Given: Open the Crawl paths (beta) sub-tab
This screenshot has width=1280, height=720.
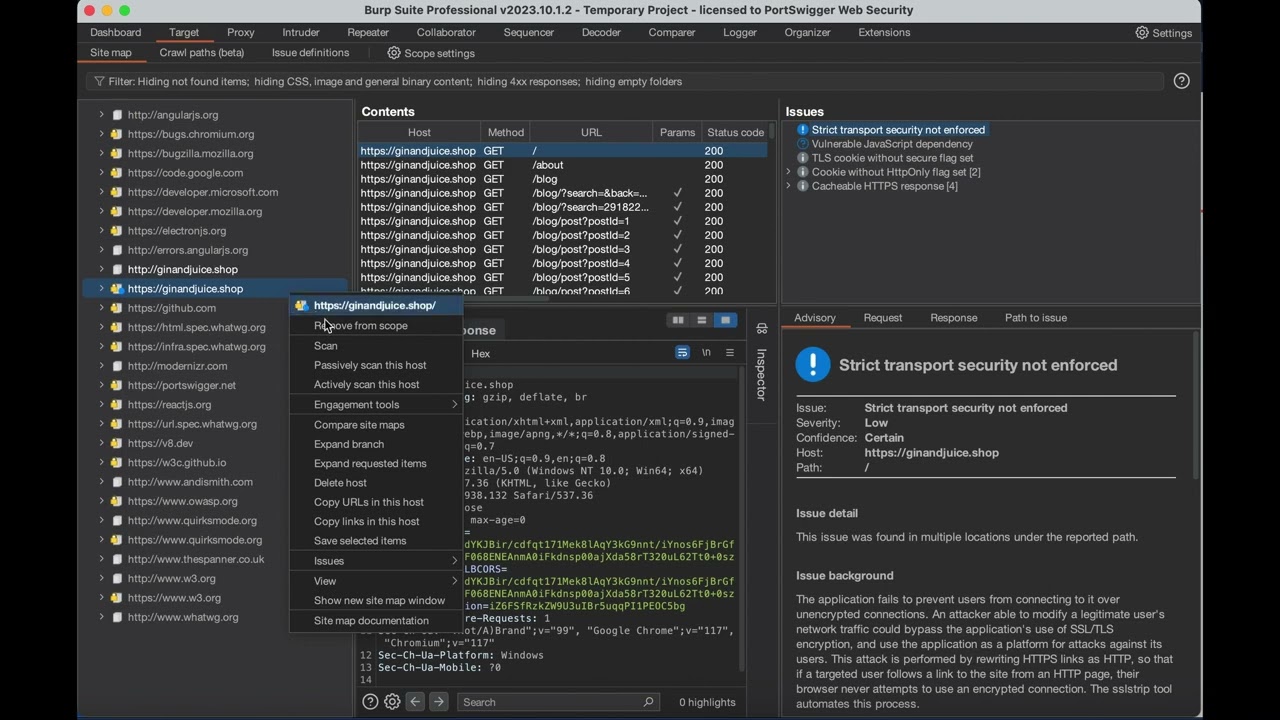Looking at the screenshot, I should pos(202,53).
